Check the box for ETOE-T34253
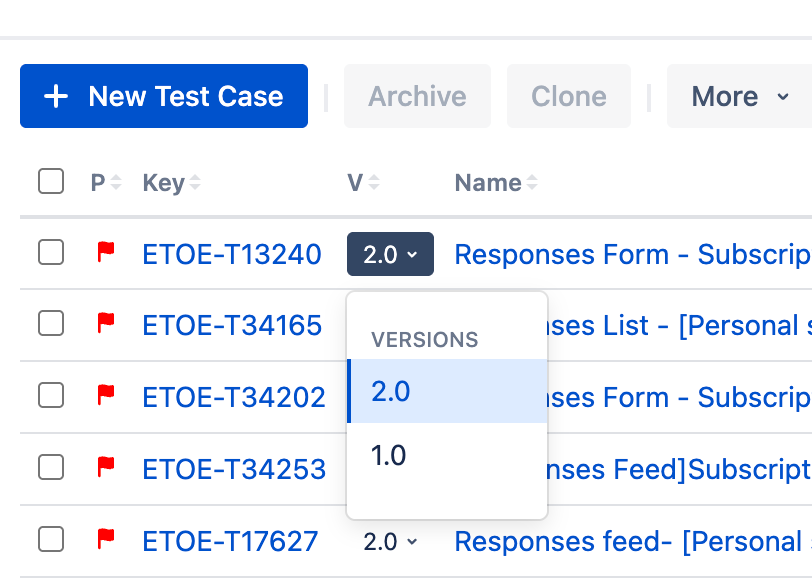Image resolution: width=812 pixels, height=586 pixels. 51,467
